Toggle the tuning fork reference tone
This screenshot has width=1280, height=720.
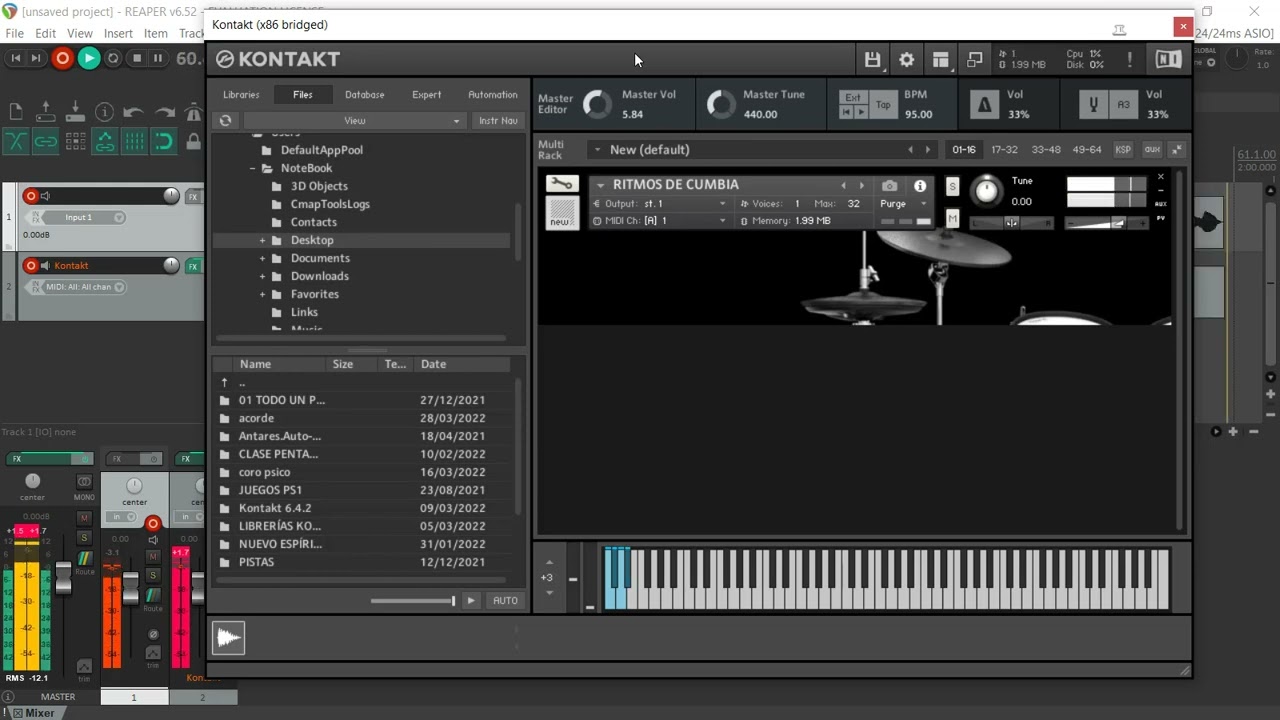(1094, 104)
